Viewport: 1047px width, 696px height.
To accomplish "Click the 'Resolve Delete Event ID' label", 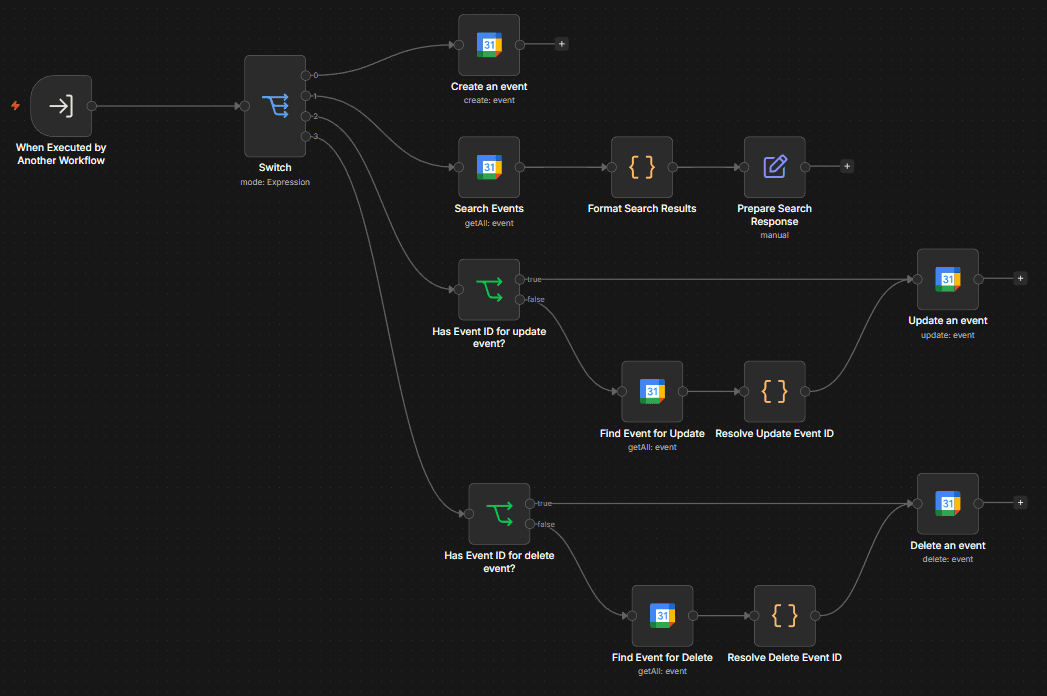I will (785, 657).
